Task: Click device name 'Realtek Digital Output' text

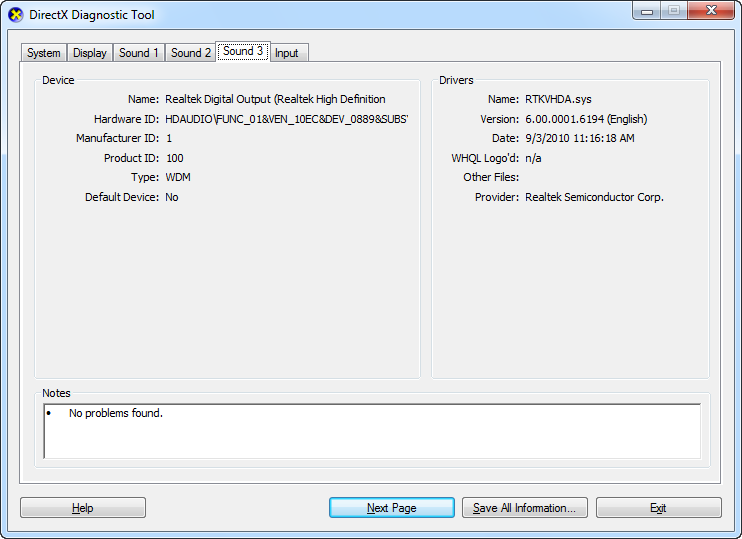Action: point(275,99)
